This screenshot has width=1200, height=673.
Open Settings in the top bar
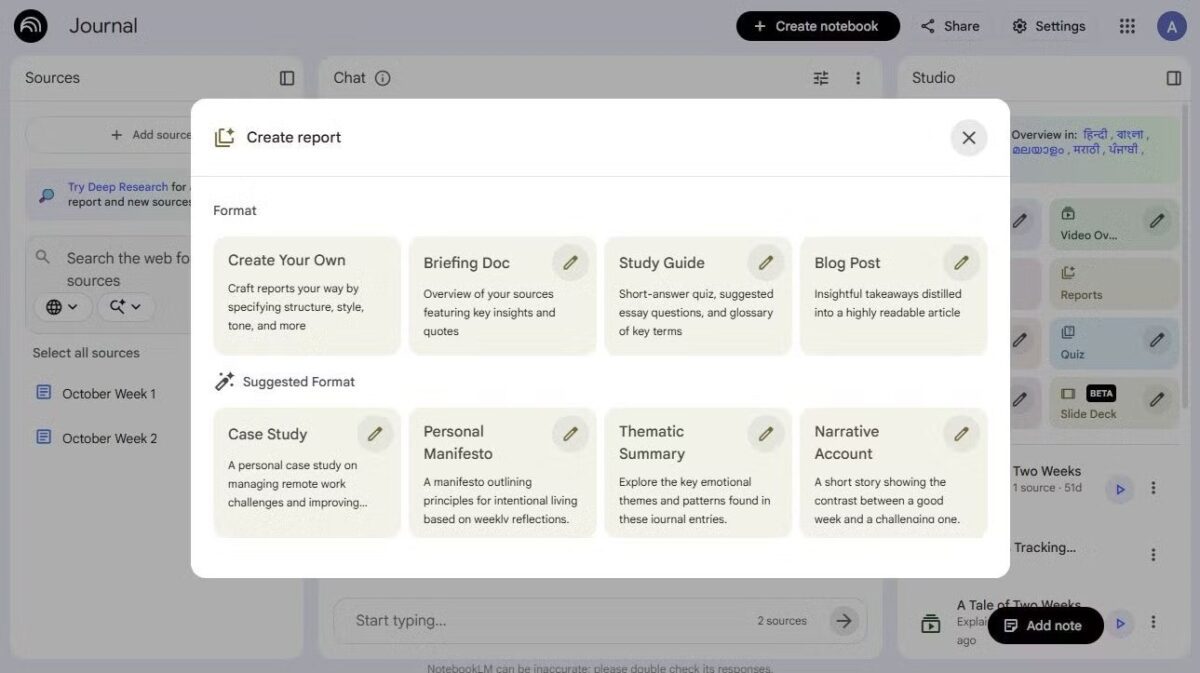[x=1048, y=26]
